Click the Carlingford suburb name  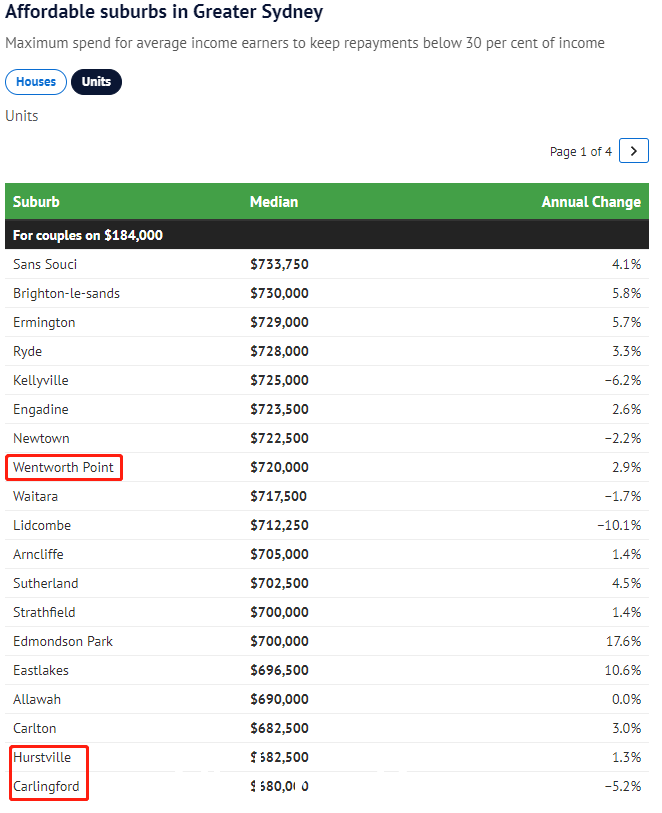[46, 787]
